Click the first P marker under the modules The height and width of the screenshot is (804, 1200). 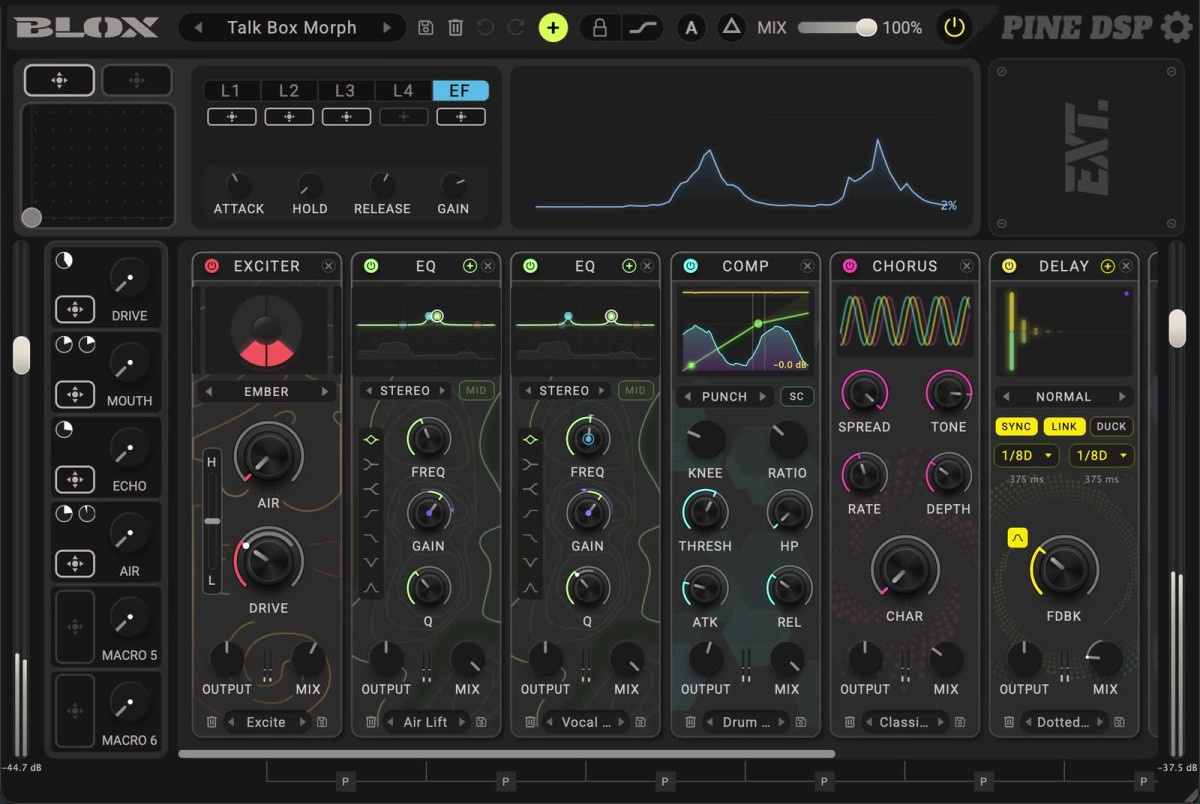coord(346,781)
